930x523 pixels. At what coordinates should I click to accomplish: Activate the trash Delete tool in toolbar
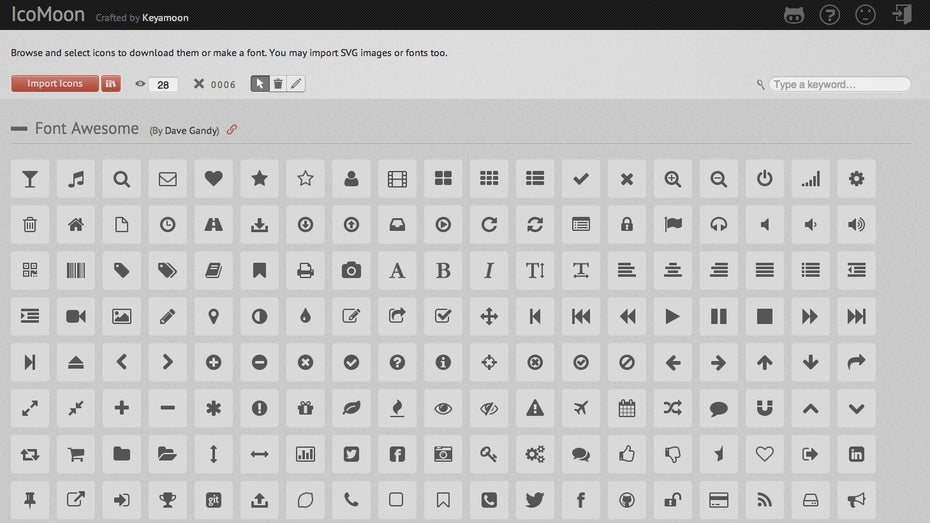point(278,84)
